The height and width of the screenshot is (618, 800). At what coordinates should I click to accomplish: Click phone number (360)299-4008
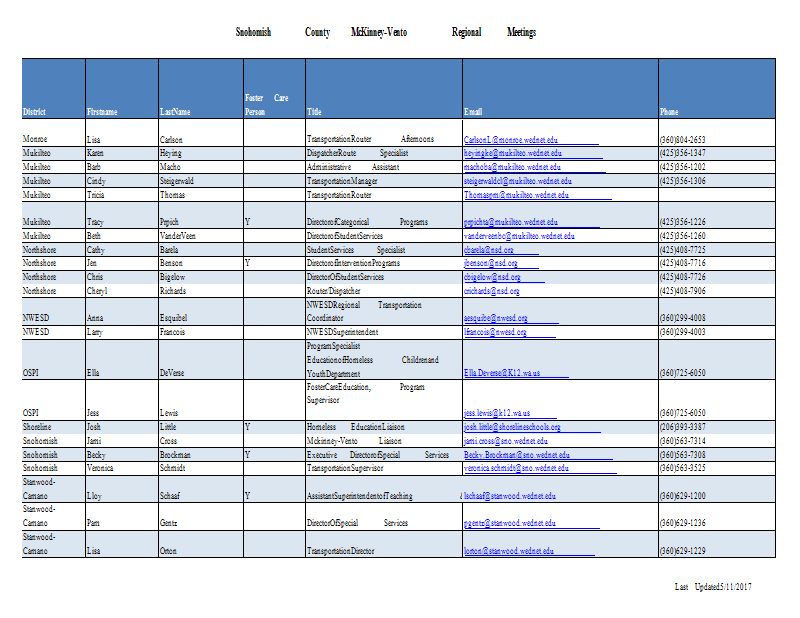point(683,318)
